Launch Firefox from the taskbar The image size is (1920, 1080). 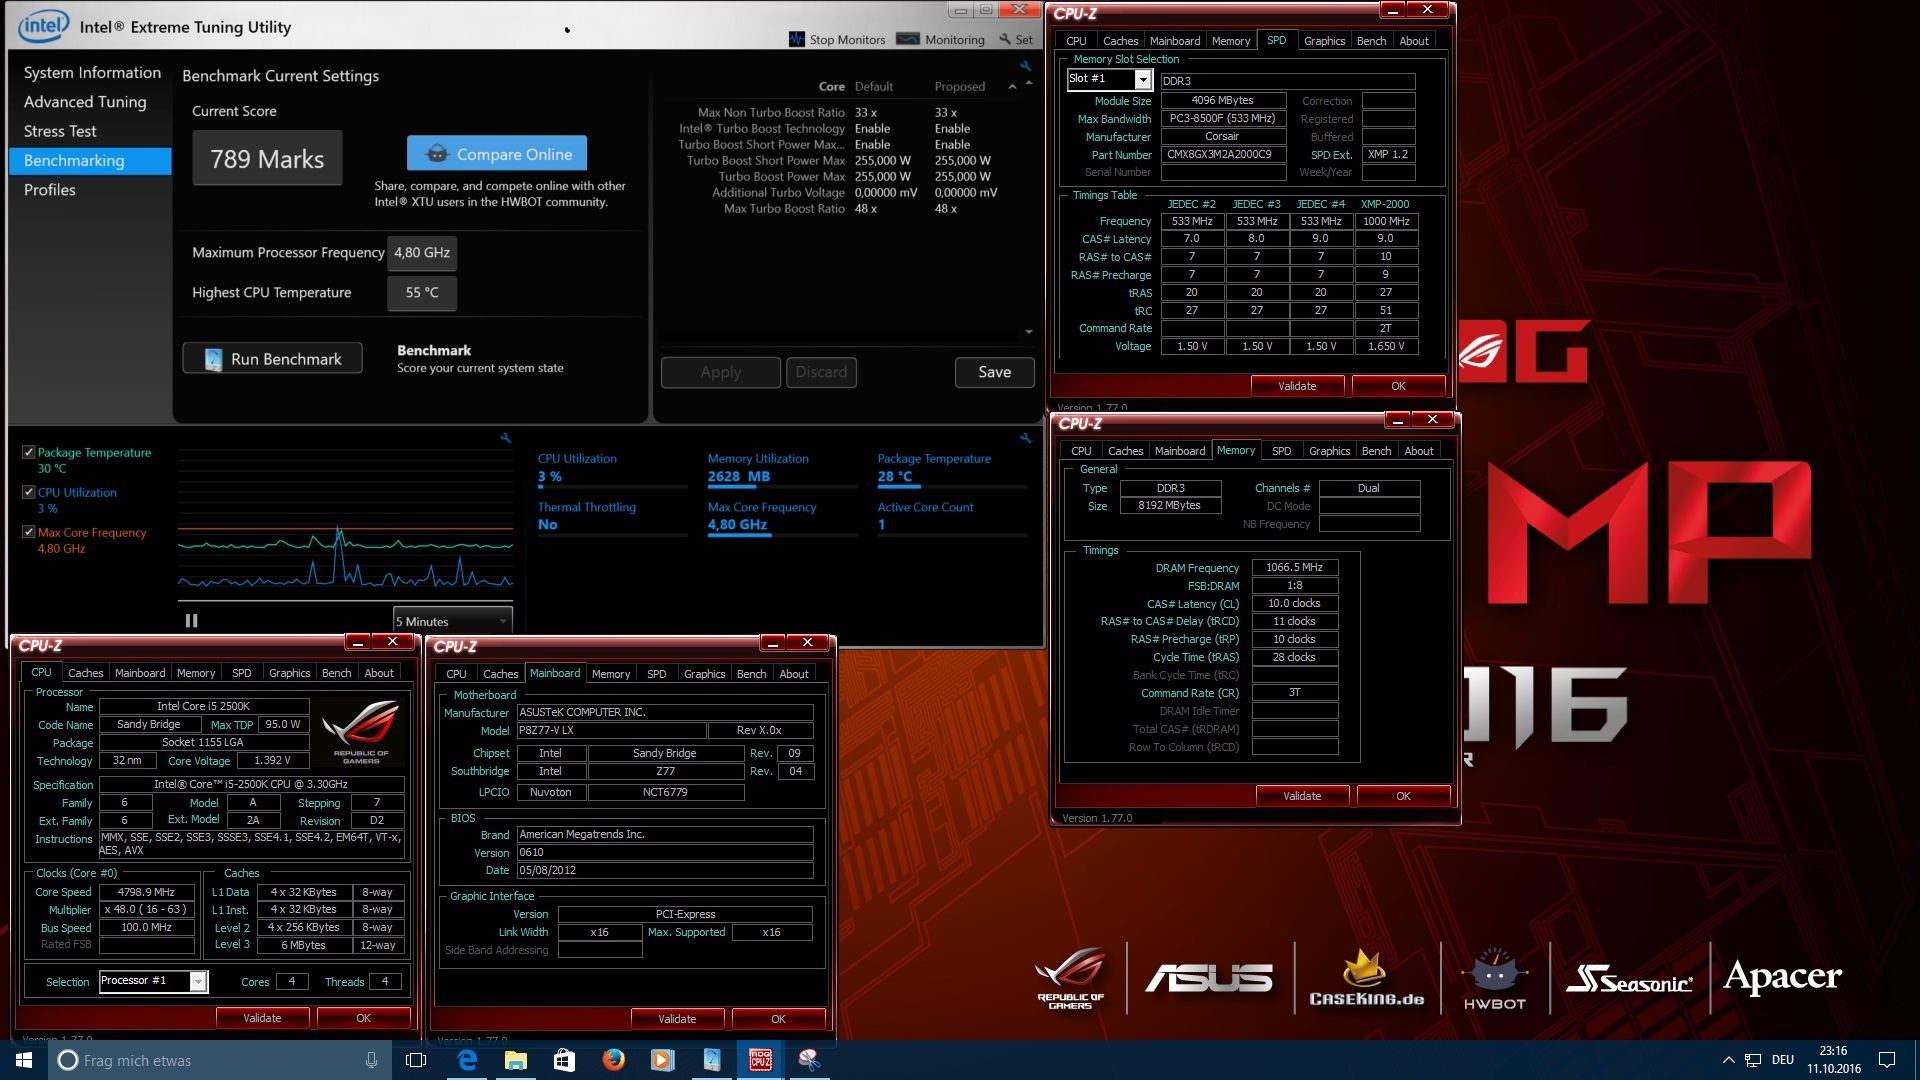613,1060
